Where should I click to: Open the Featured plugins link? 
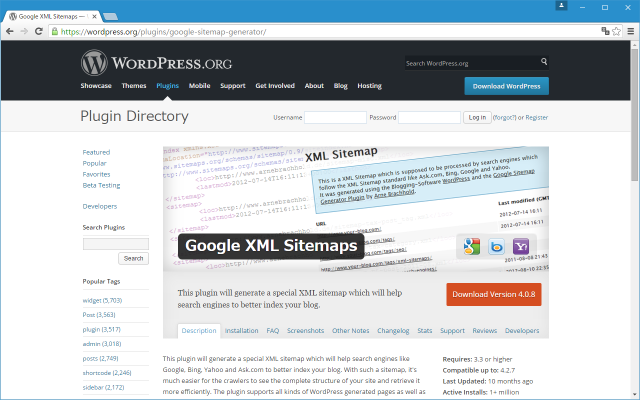tap(96, 152)
